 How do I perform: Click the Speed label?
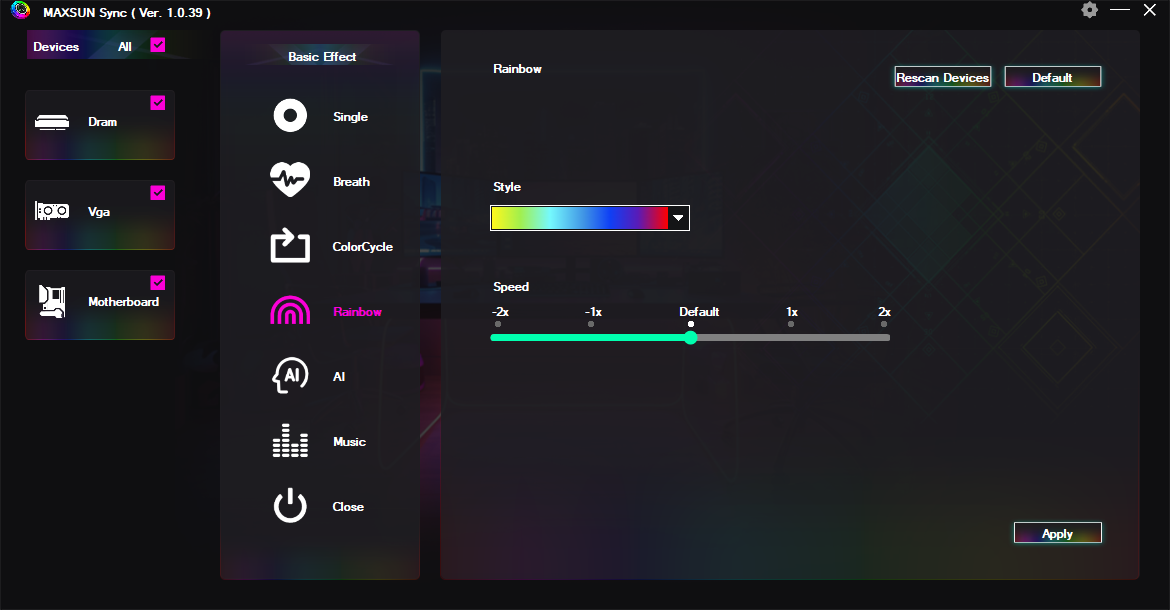tap(510, 286)
